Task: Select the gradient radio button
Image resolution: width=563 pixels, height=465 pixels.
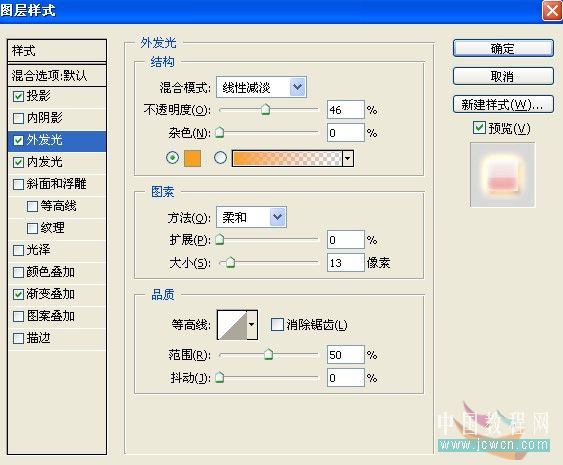Action: click(220, 158)
